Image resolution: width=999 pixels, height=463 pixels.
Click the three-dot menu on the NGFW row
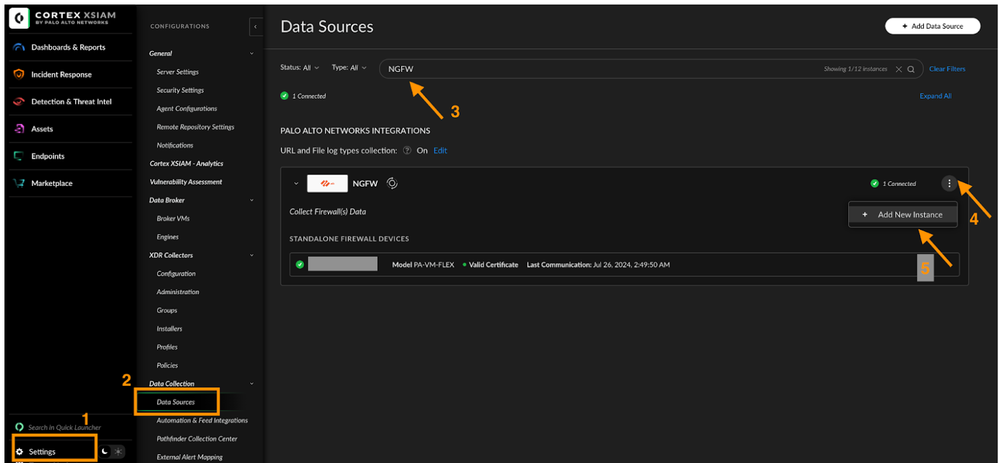click(948, 183)
